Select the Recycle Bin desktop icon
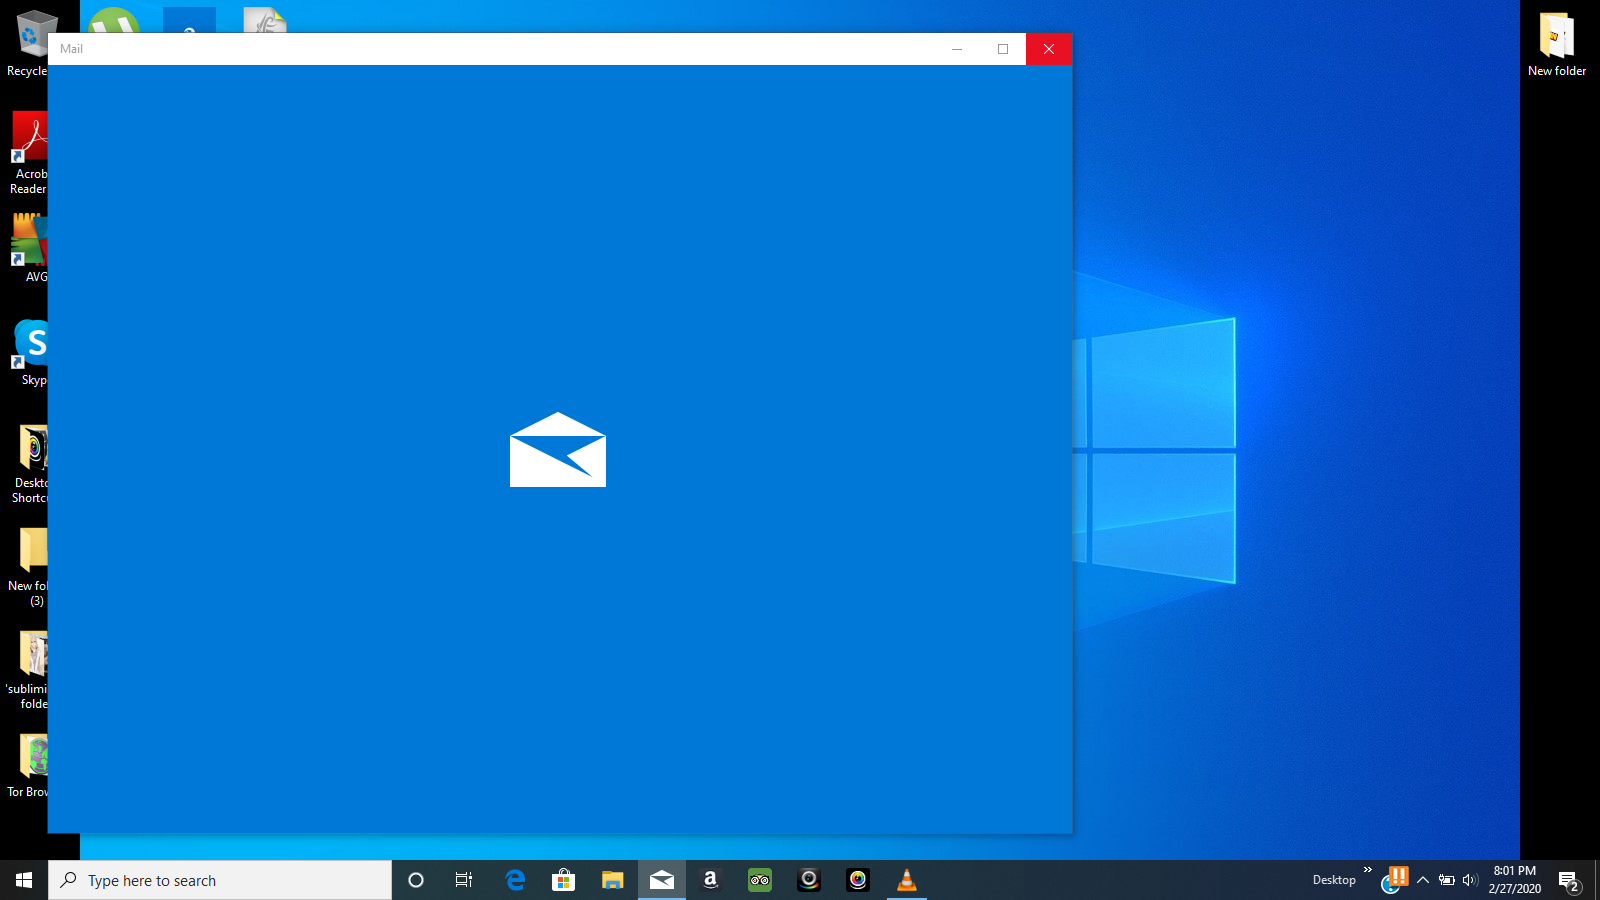The image size is (1600, 900). (28, 44)
